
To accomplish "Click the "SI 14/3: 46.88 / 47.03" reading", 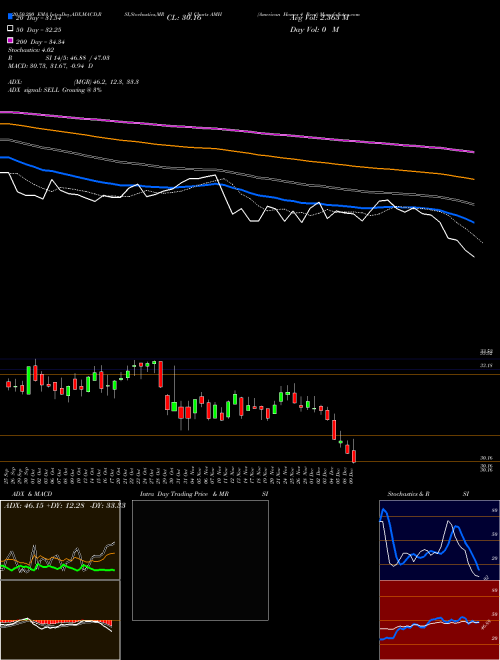I will click(x=78, y=58).
